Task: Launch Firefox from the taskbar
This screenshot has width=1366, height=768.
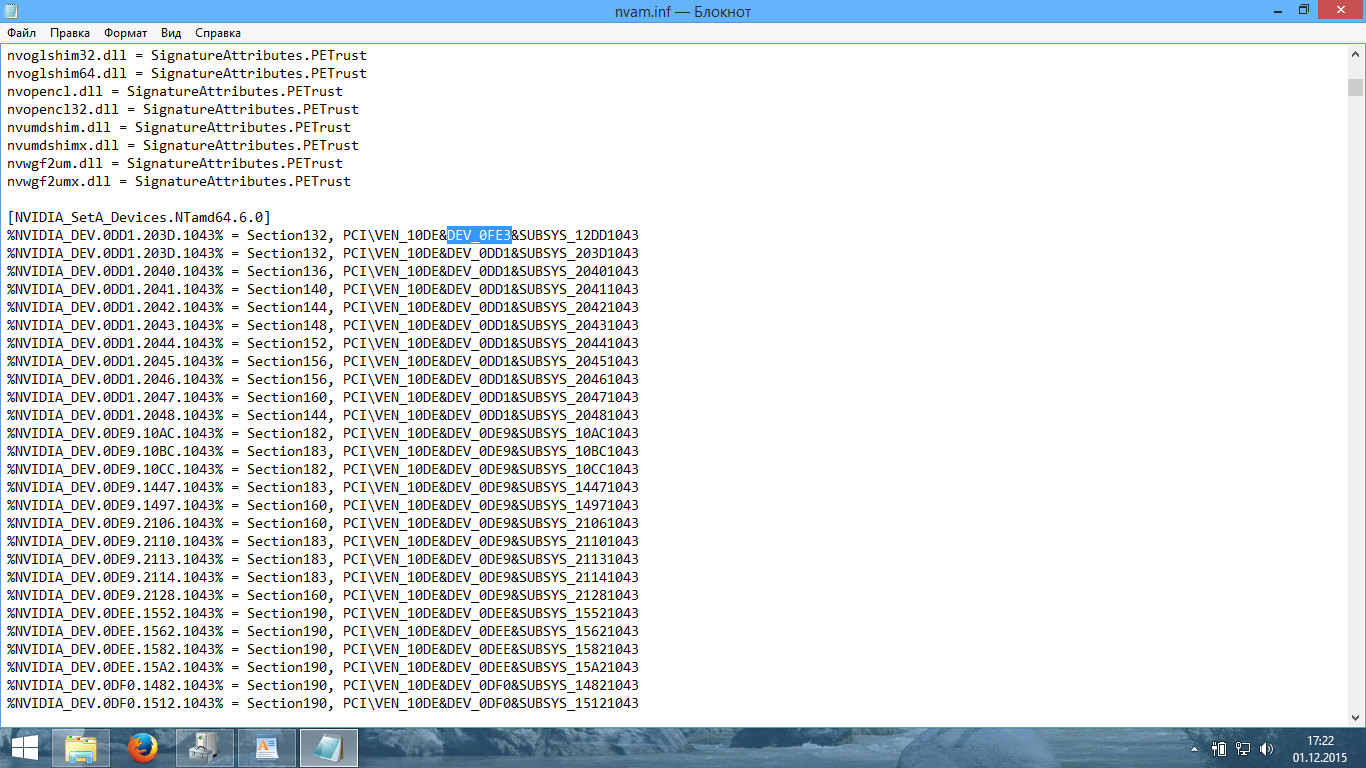Action: coord(143,747)
